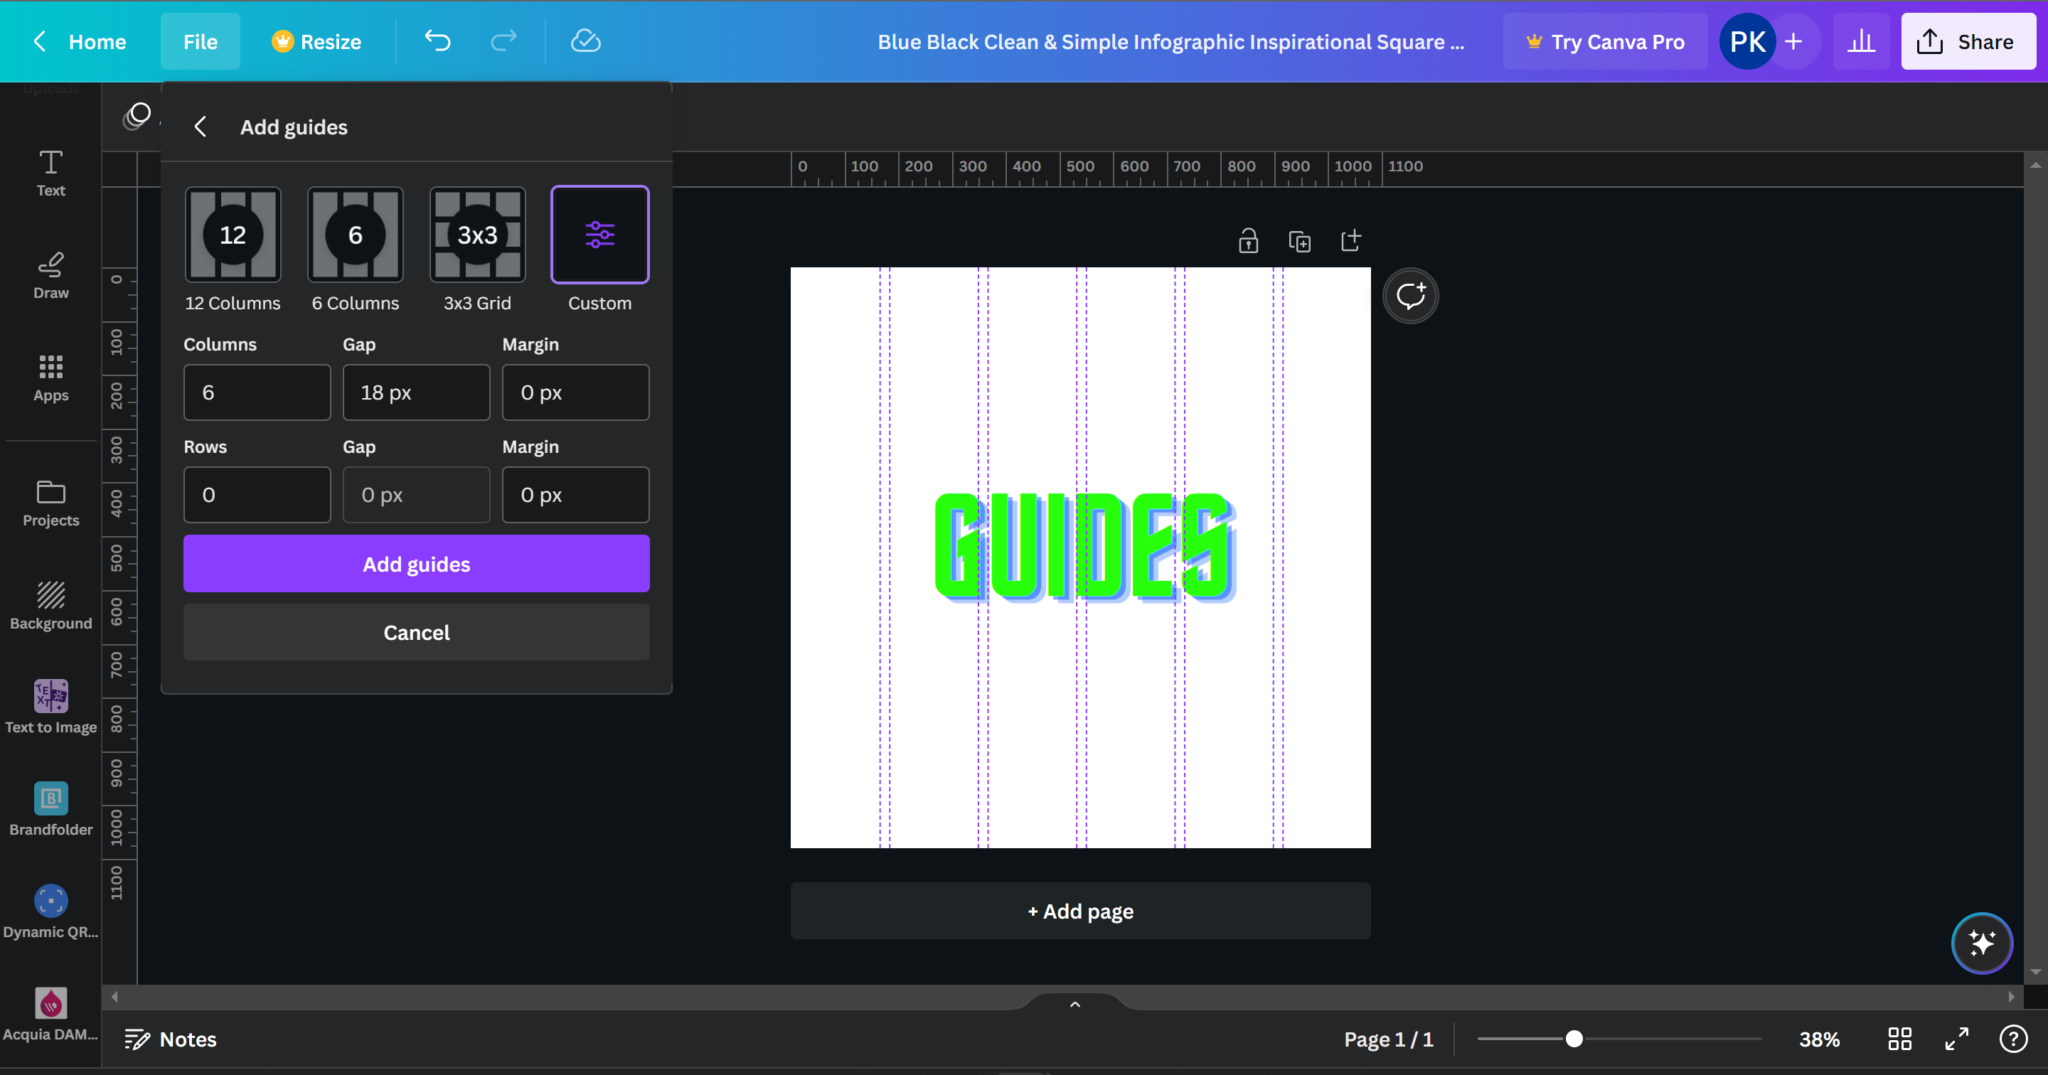
Task: Collapse the bottom panel chevron
Action: point(1074,1003)
